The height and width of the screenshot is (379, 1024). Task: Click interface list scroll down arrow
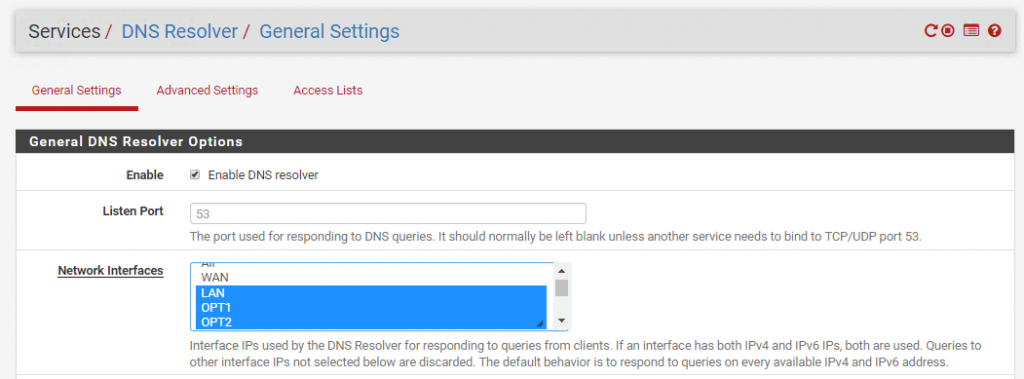pyautogui.click(x=561, y=321)
